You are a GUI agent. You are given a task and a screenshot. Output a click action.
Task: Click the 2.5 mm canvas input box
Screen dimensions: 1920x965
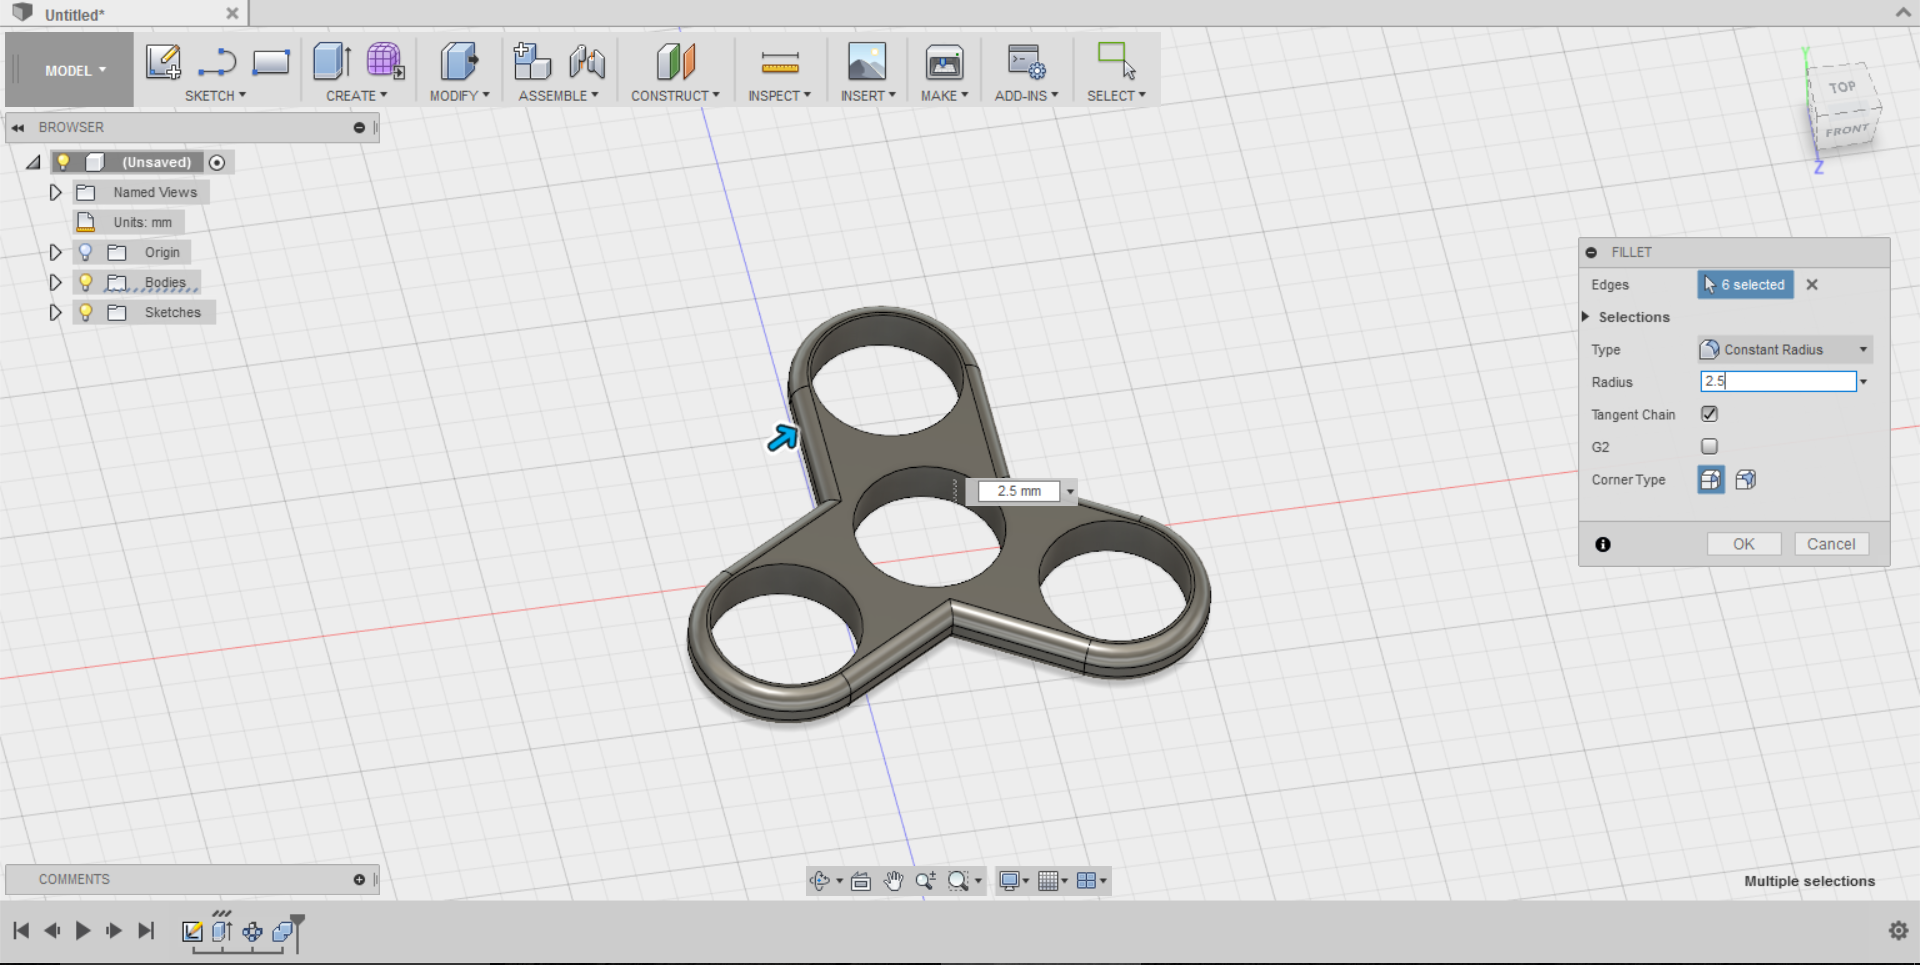(x=1019, y=491)
